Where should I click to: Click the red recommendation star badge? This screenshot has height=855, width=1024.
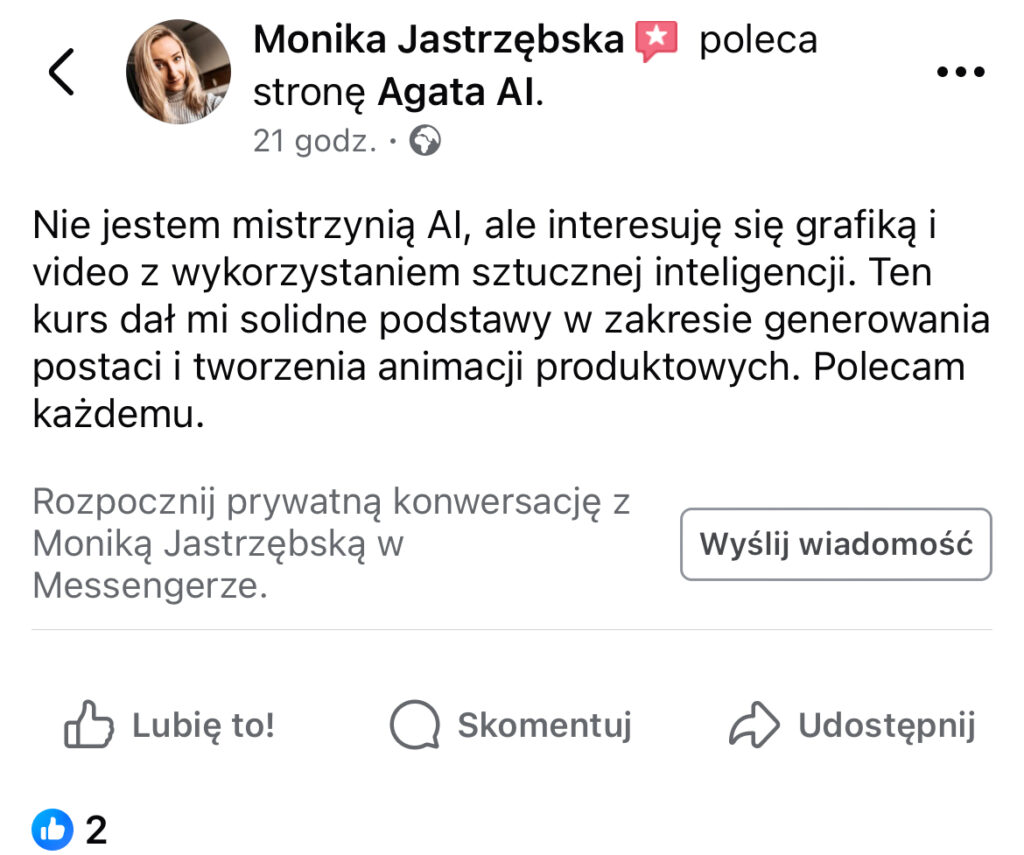click(656, 40)
